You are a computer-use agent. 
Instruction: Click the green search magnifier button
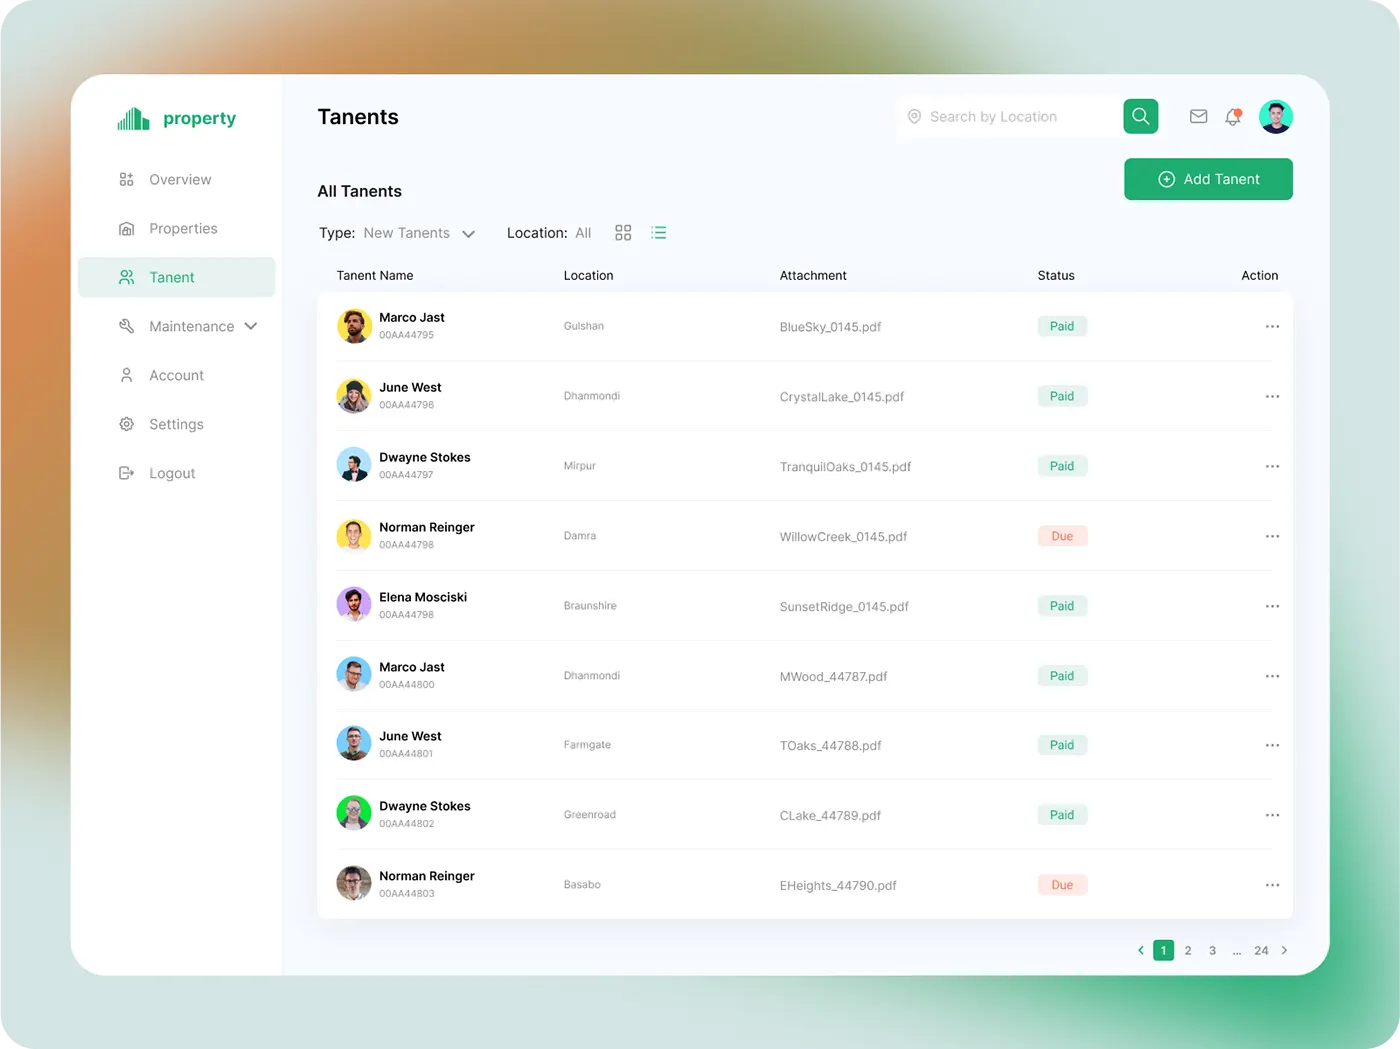click(x=1140, y=116)
